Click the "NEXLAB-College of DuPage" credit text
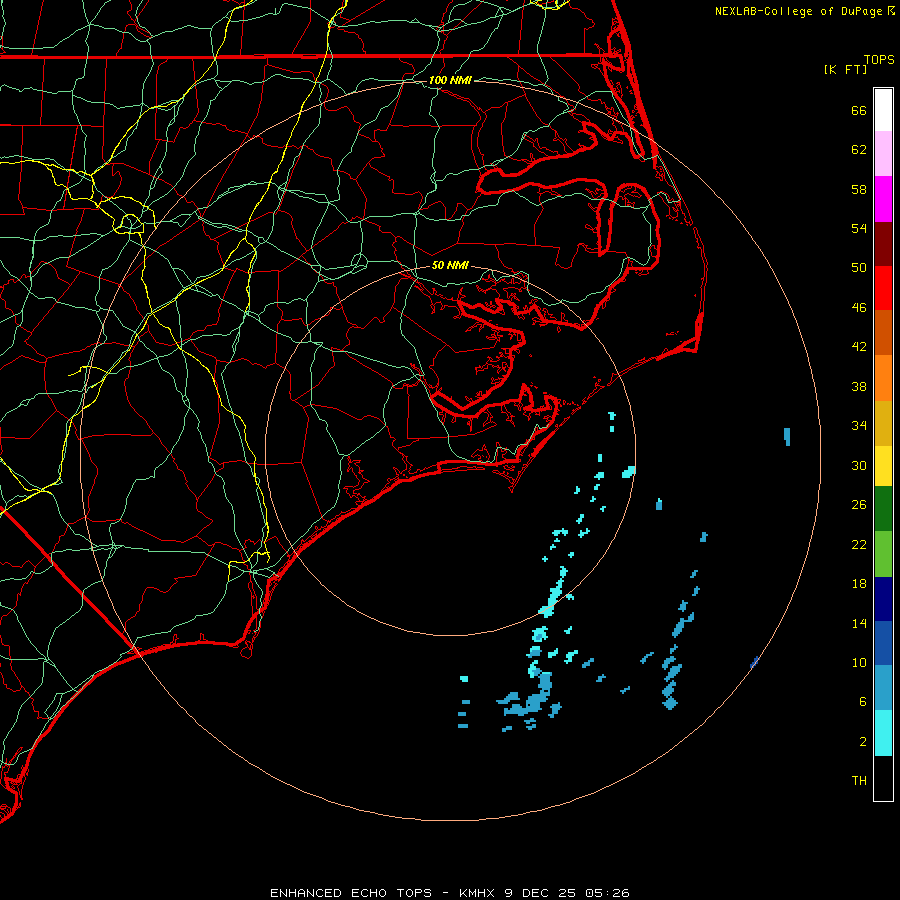Viewport: 900px width, 900px height. (x=798, y=11)
